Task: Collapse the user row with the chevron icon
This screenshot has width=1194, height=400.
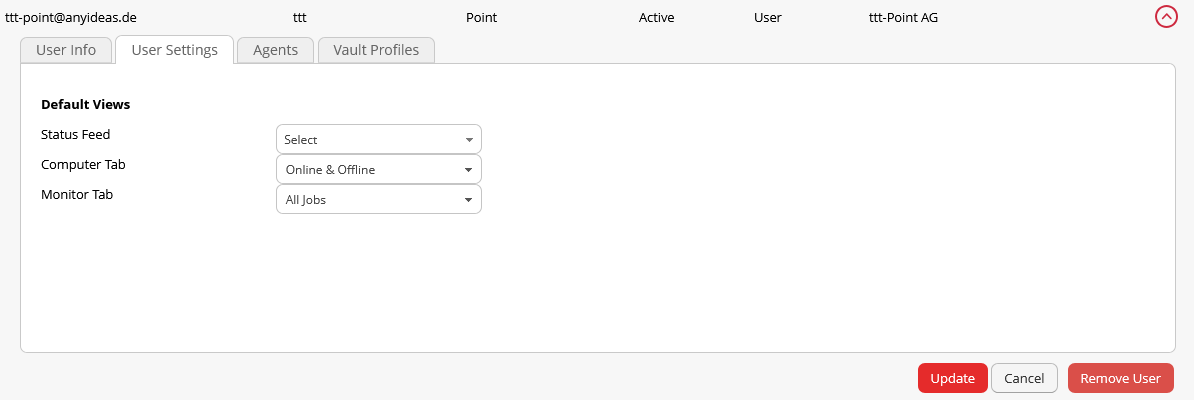Action: click(1166, 17)
